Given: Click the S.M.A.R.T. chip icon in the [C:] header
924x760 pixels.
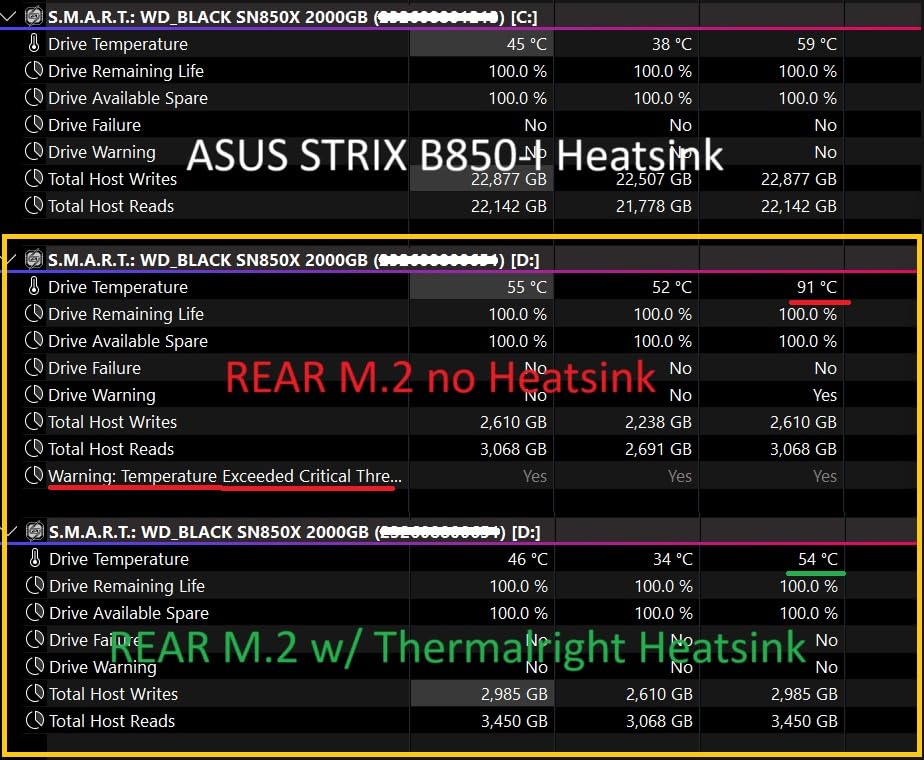Looking at the screenshot, I should [x=34, y=16].
